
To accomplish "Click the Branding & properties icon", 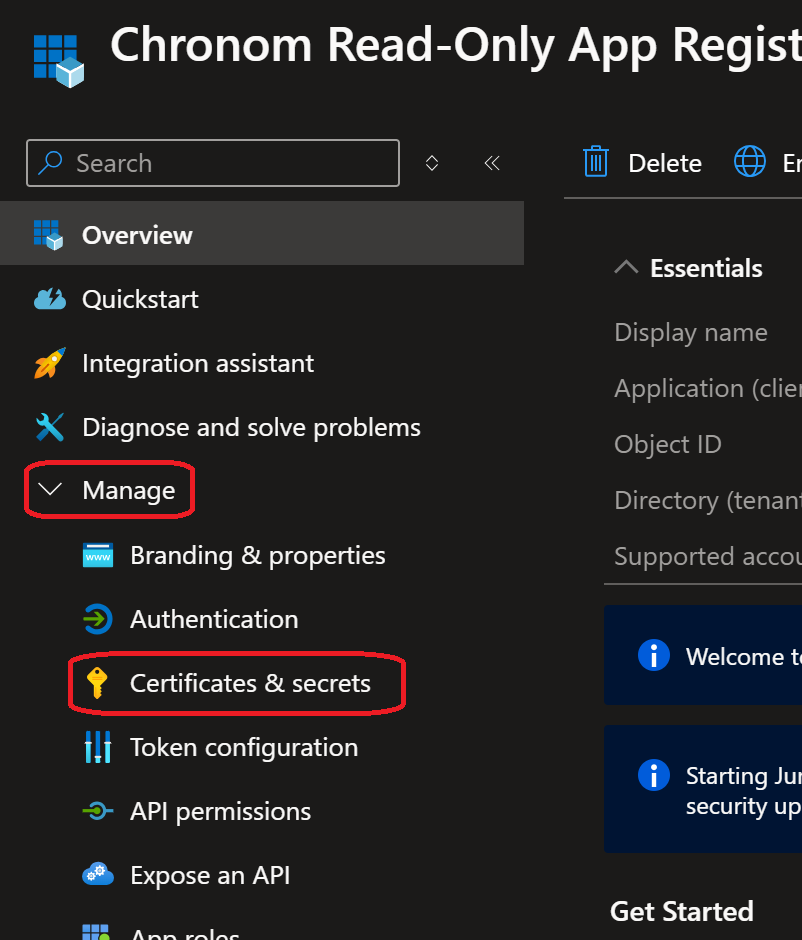I will tap(98, 555).
